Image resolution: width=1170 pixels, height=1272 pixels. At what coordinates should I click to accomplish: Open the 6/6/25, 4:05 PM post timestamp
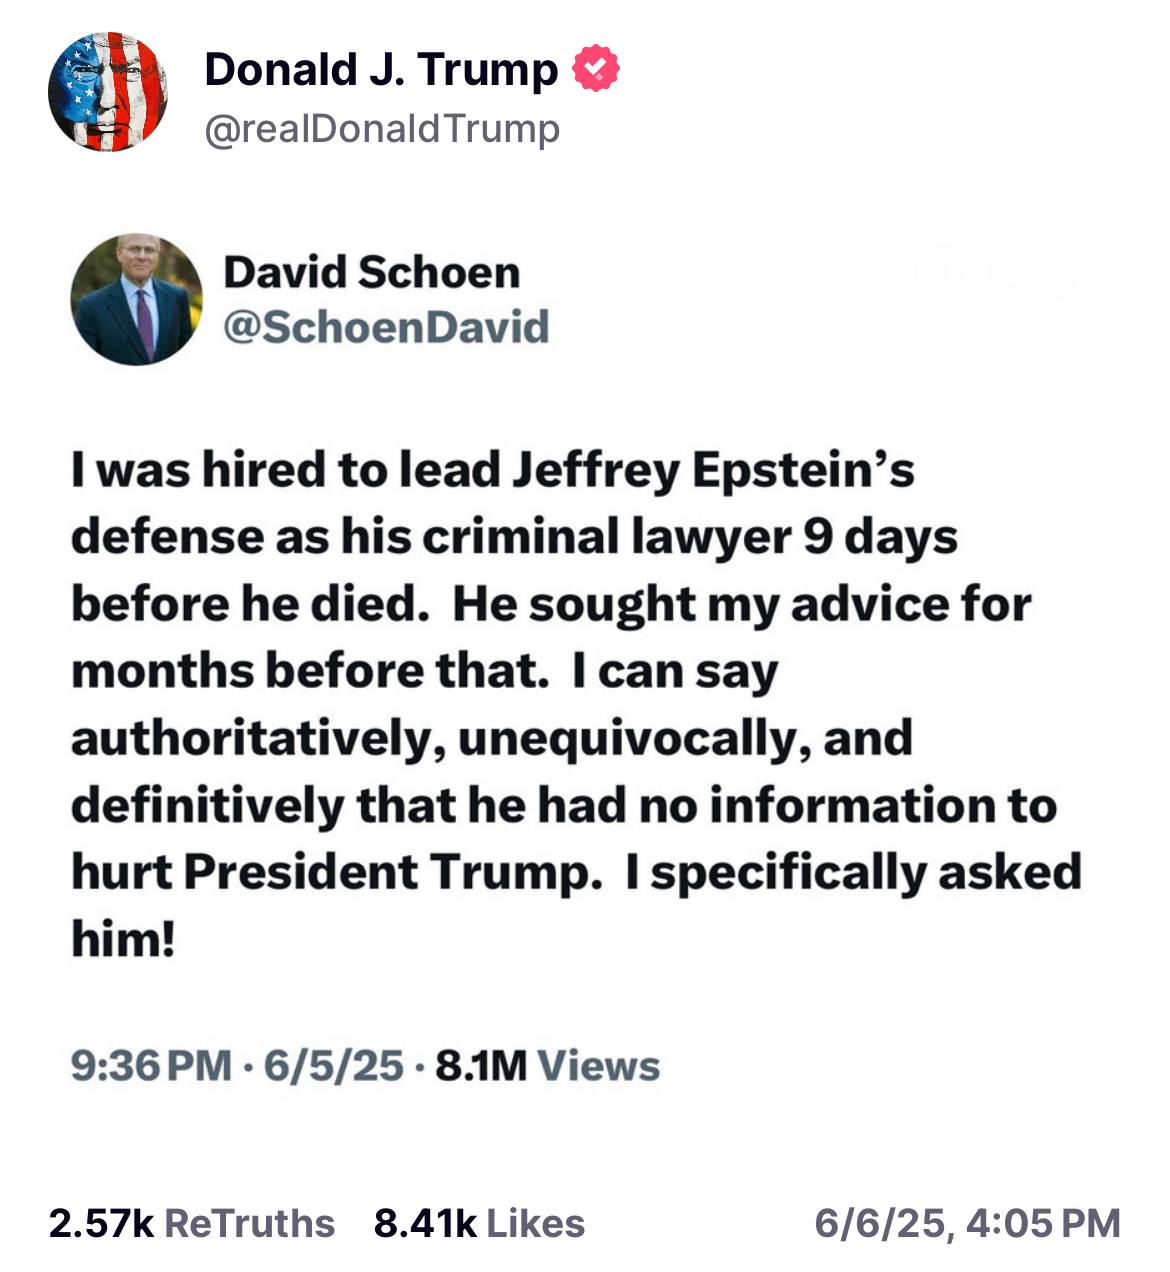[968, 1224]
